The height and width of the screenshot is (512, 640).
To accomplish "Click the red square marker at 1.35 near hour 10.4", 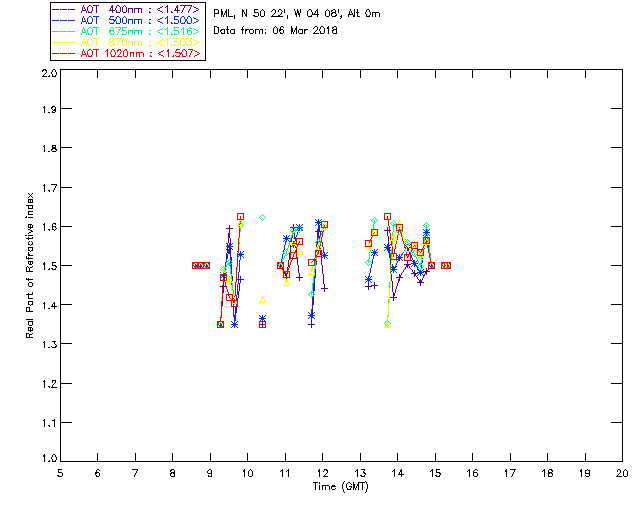I will click(x=262, y=325).
